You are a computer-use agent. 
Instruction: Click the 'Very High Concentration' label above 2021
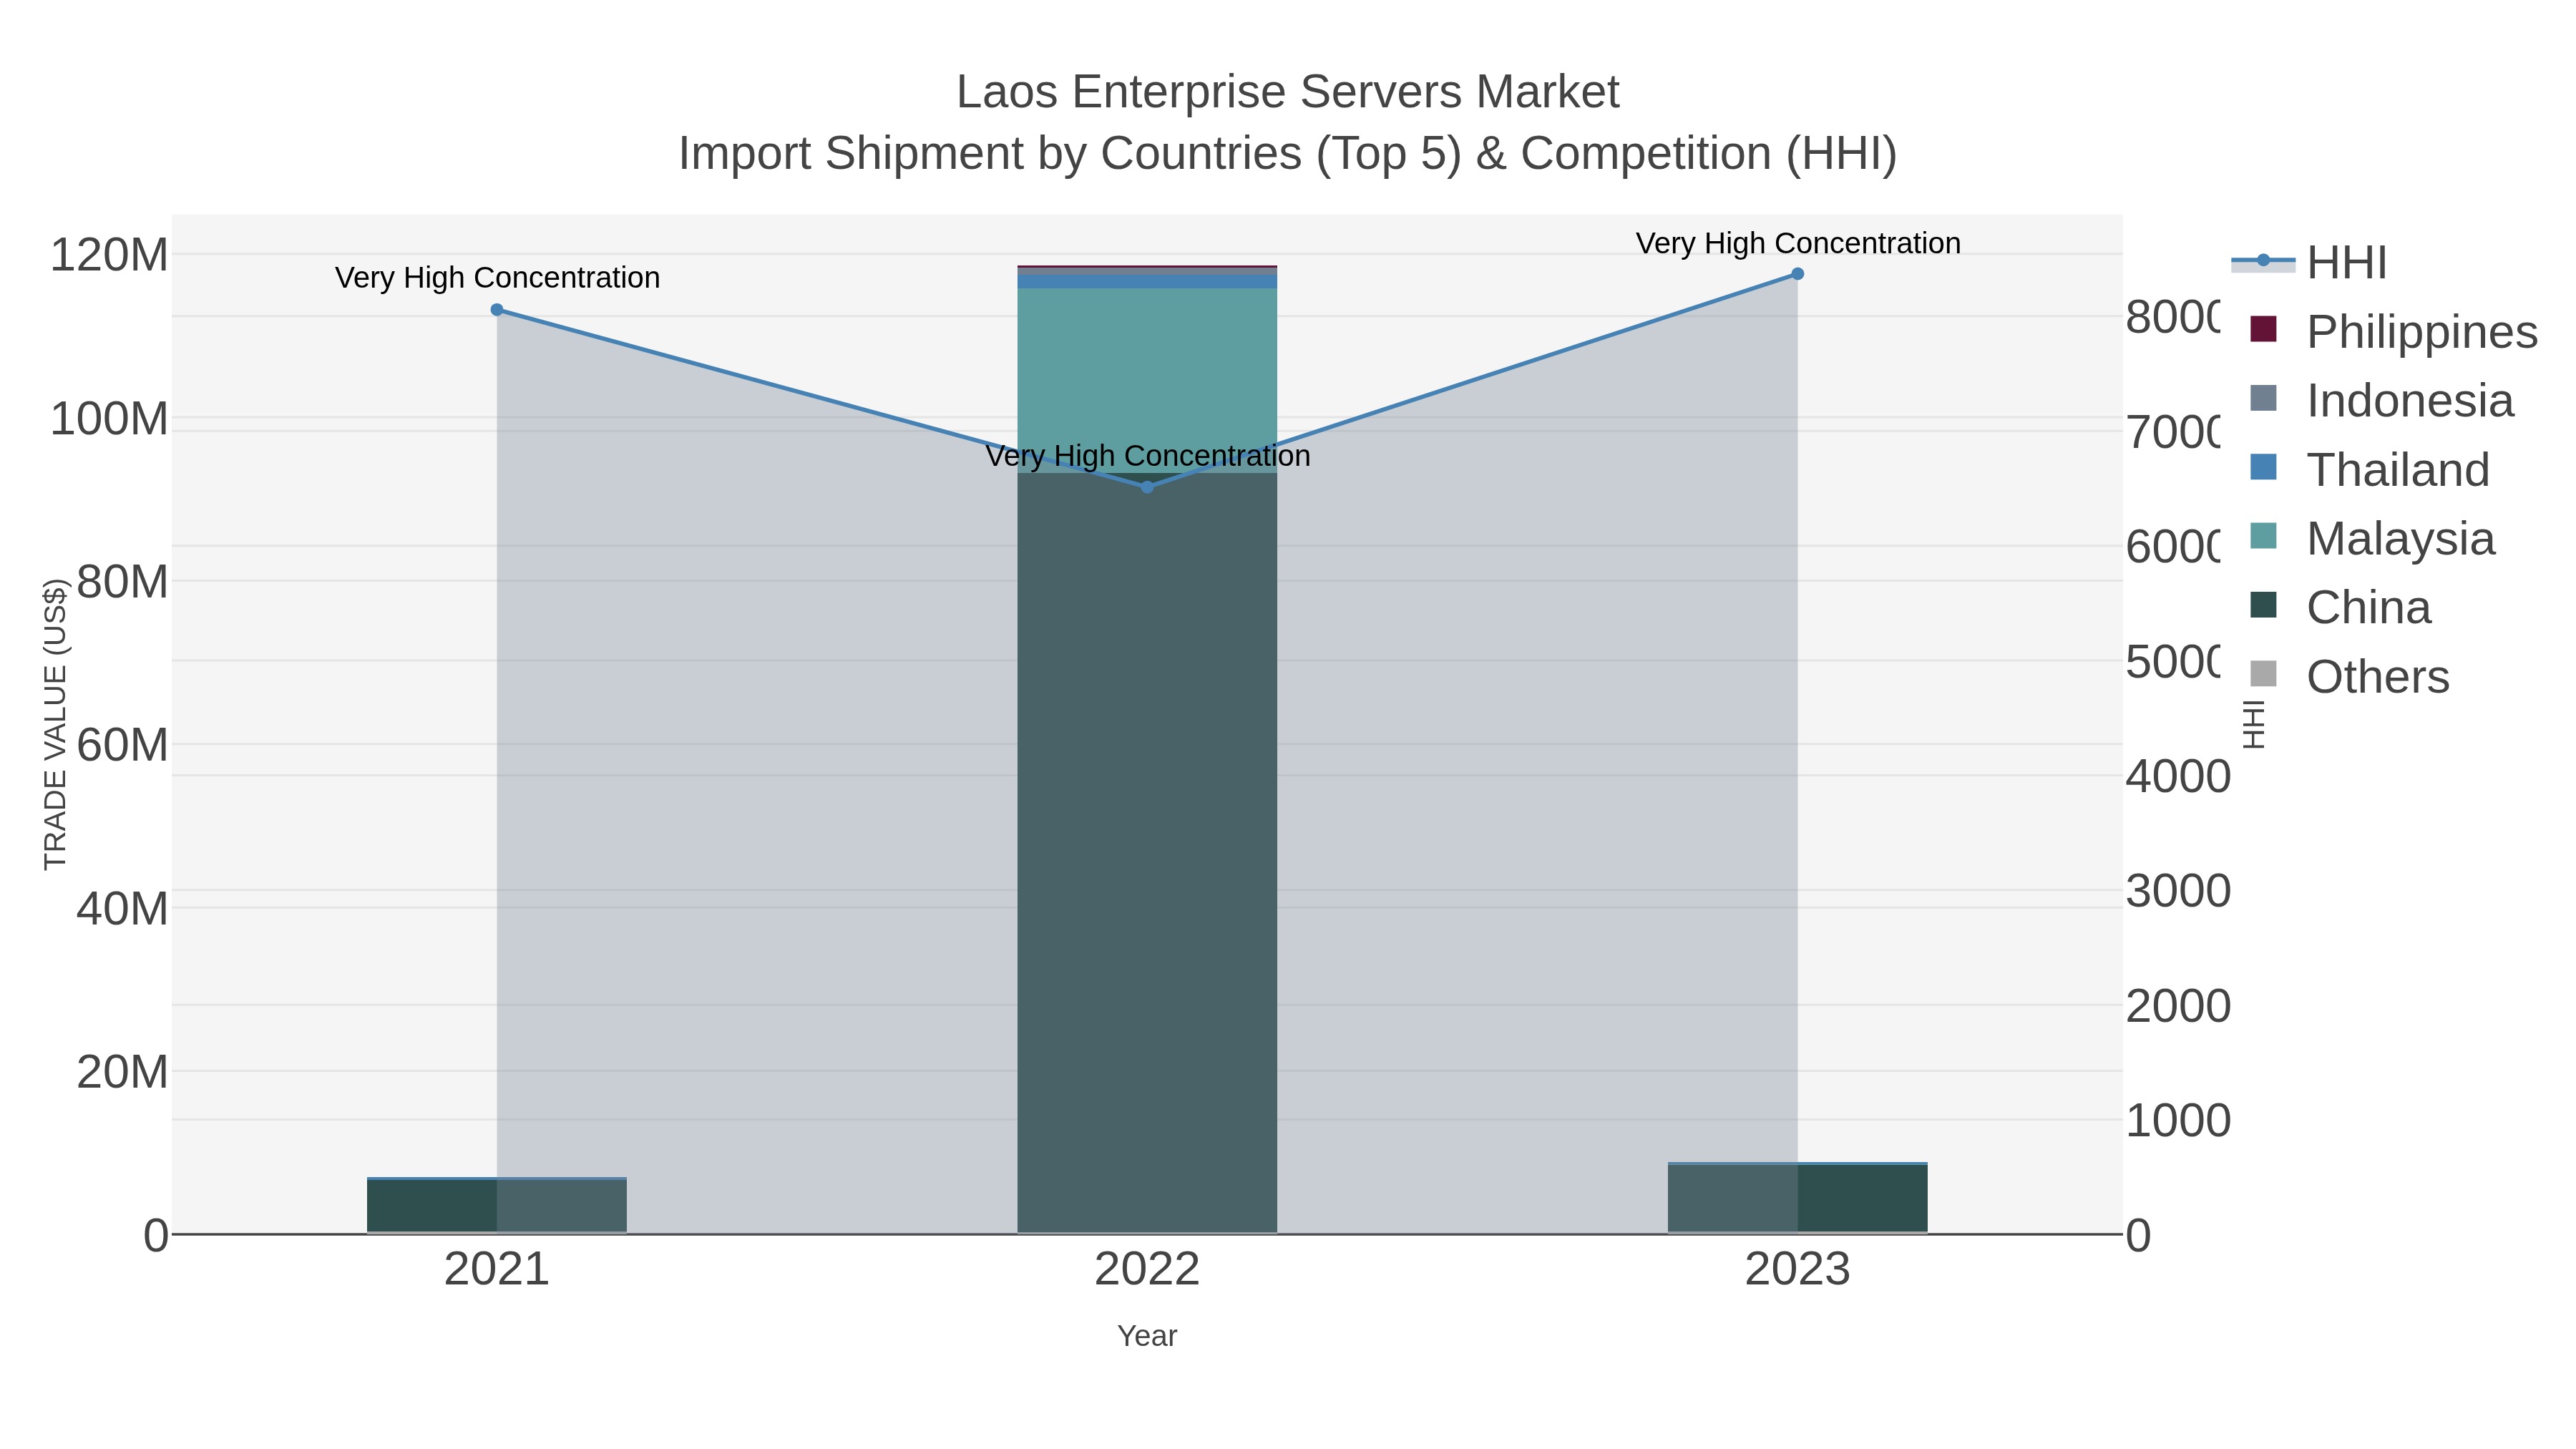[x=497, y=278]
